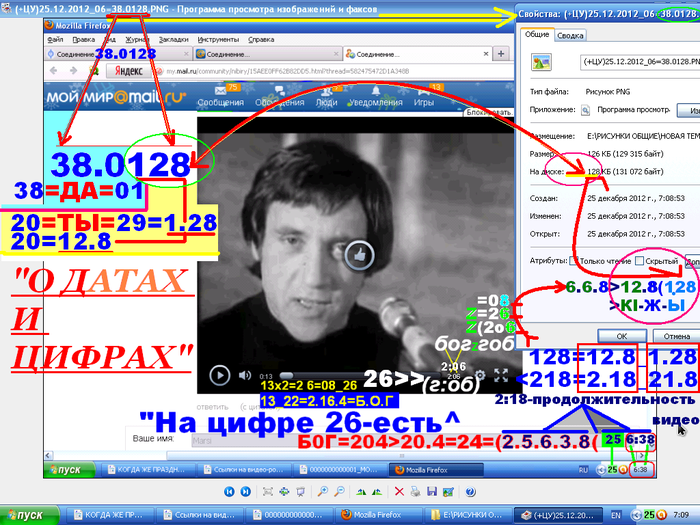Switch to КОГДА ЖЕ ПР... taskbar window
Viewport: 700px width, 525px height.
pos(110,515)
